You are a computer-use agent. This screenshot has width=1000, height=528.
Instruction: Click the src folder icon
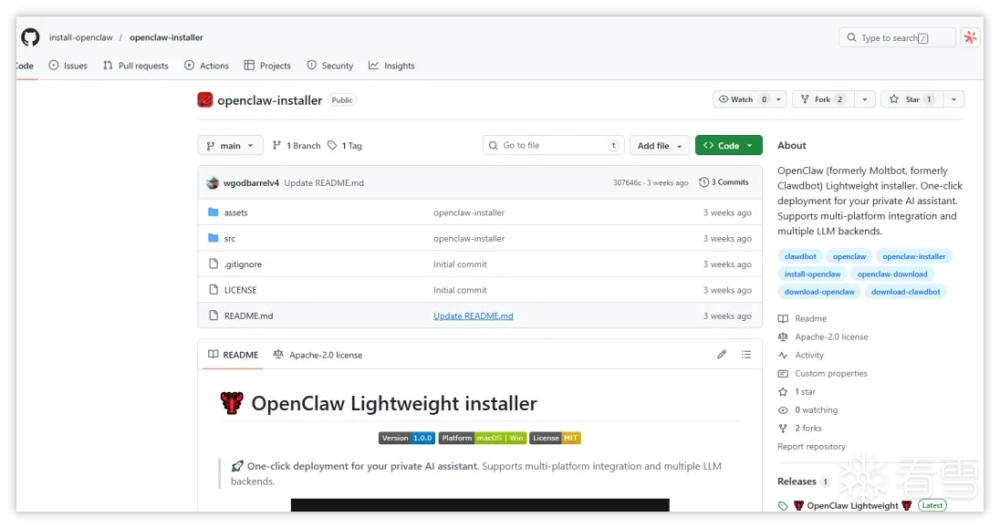point(213,239)
